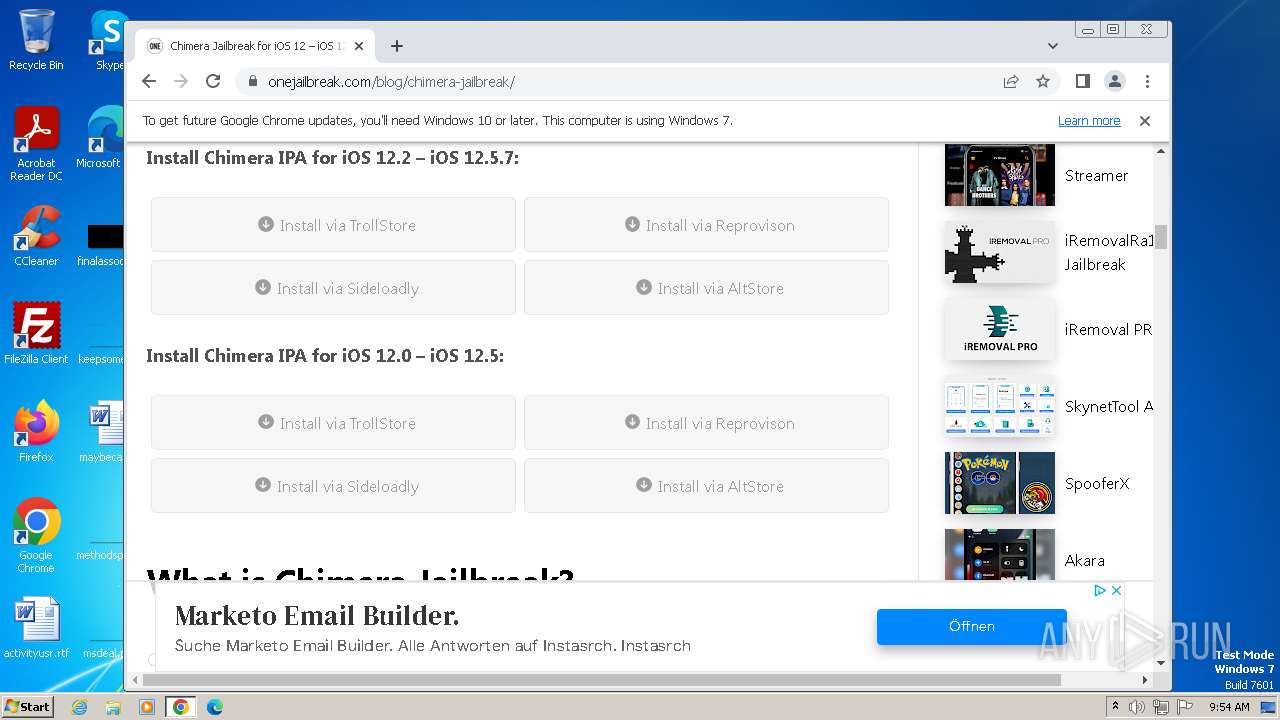Viewport: 1280px width, 720px height.
Task: Open the site lock information icon
Action: [252, 82]
